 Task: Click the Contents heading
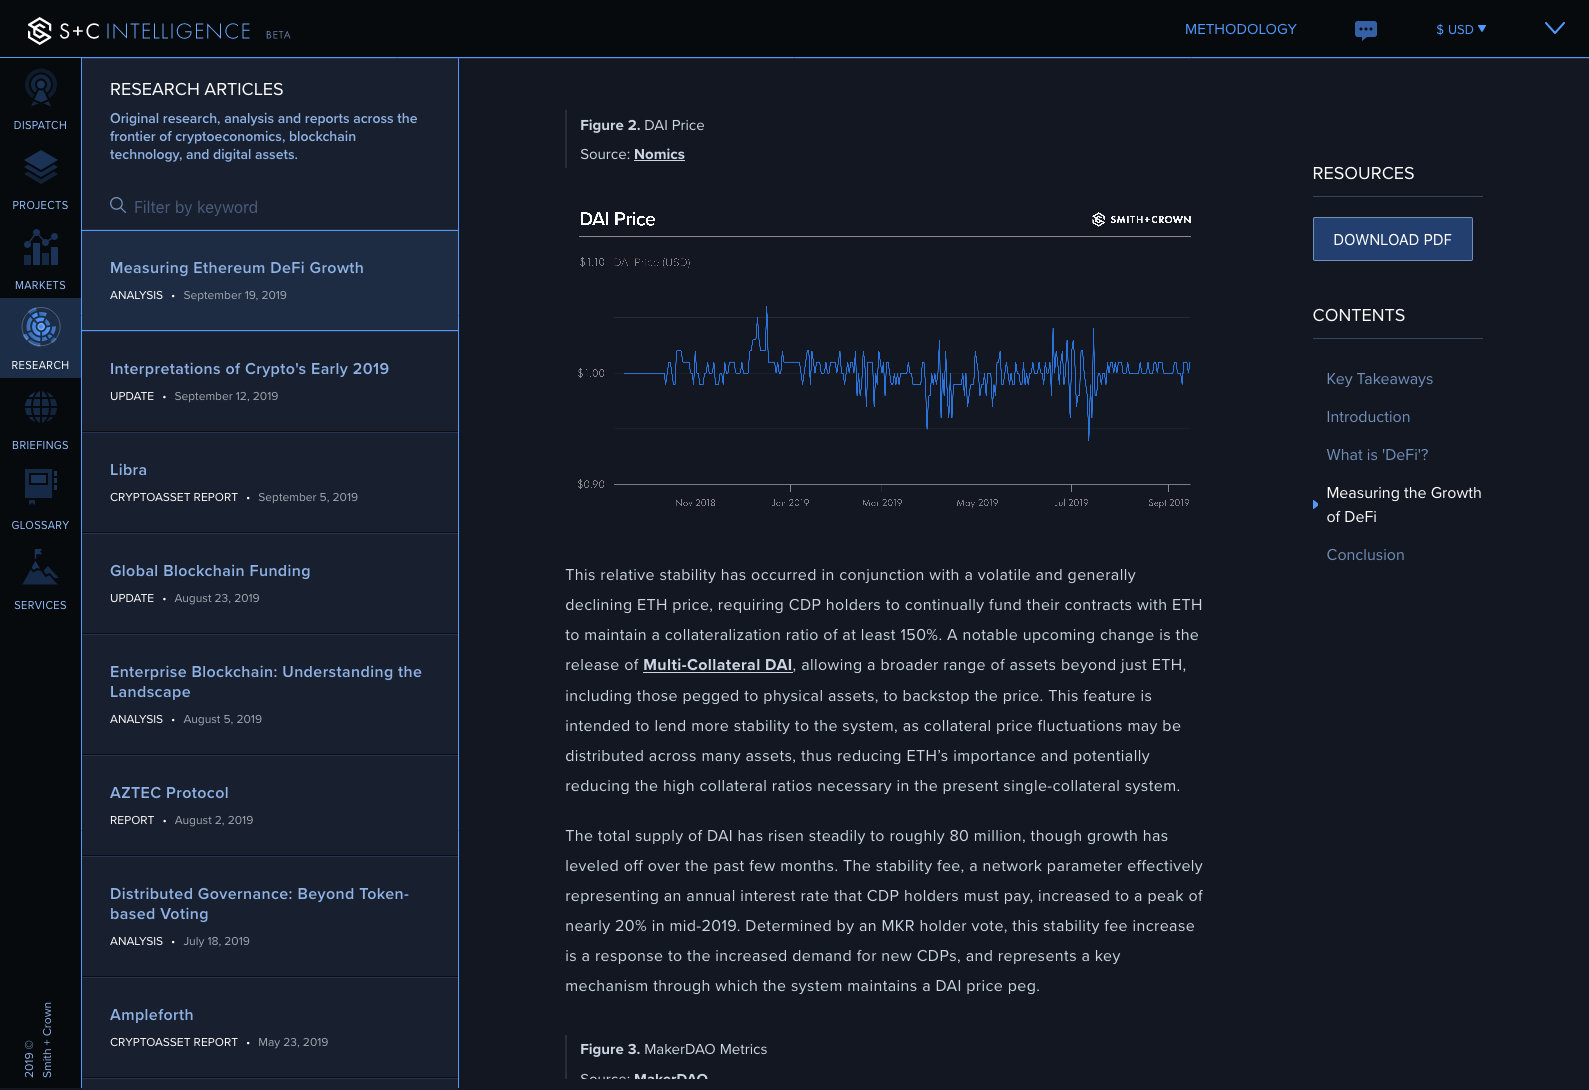tap(1358, 315)
